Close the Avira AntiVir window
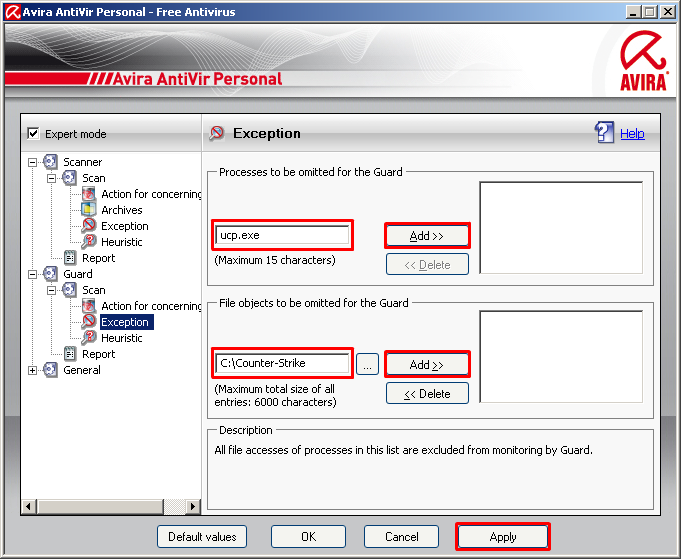Screen dimensions: 681x559 pos(668,12)
